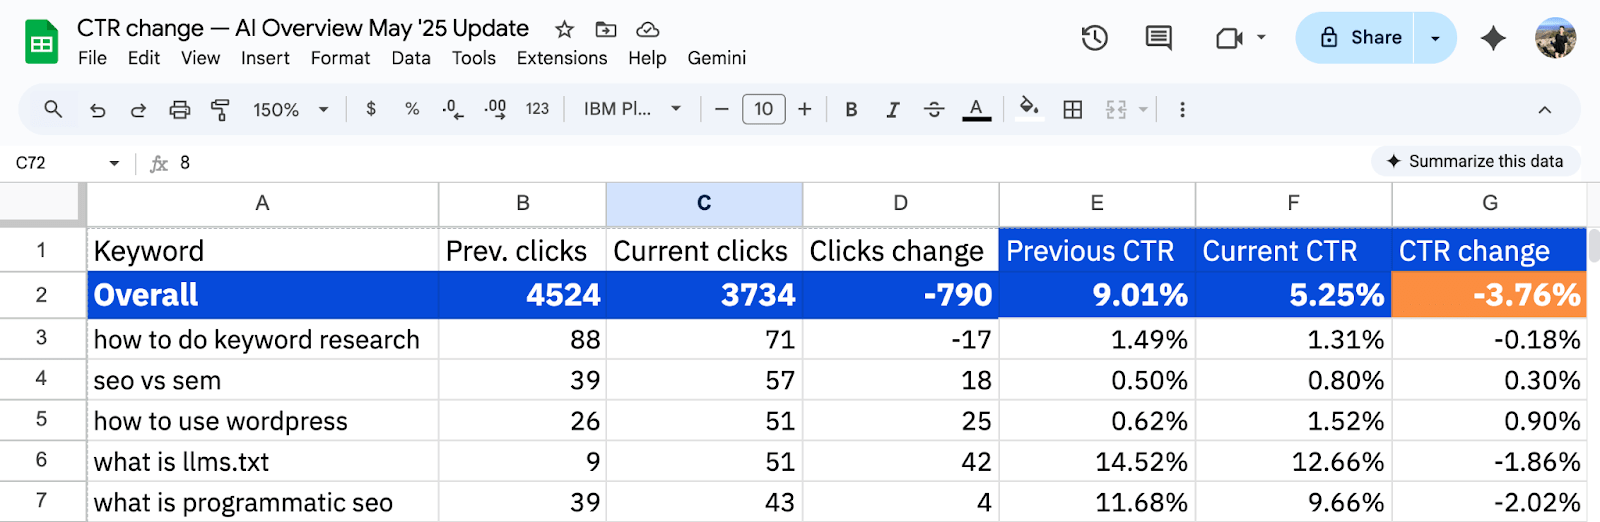Star this spreadsheet document
Screen dimensions: 1600x522
(x=565, y=29)
